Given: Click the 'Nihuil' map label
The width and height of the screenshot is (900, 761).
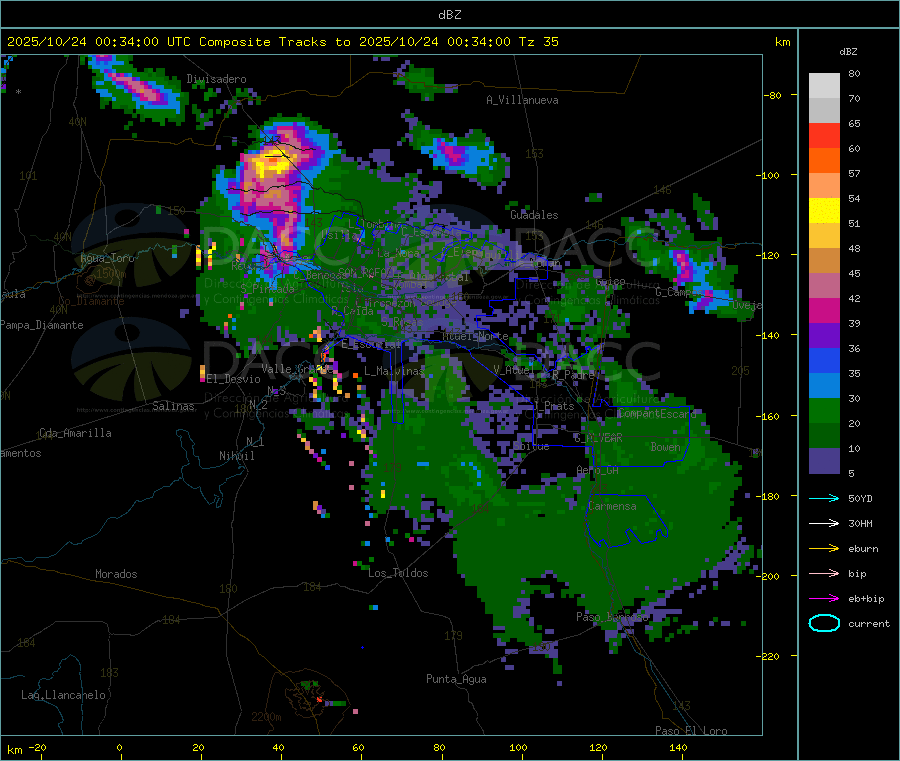Looking at the screenshot, I should point(236,456).
